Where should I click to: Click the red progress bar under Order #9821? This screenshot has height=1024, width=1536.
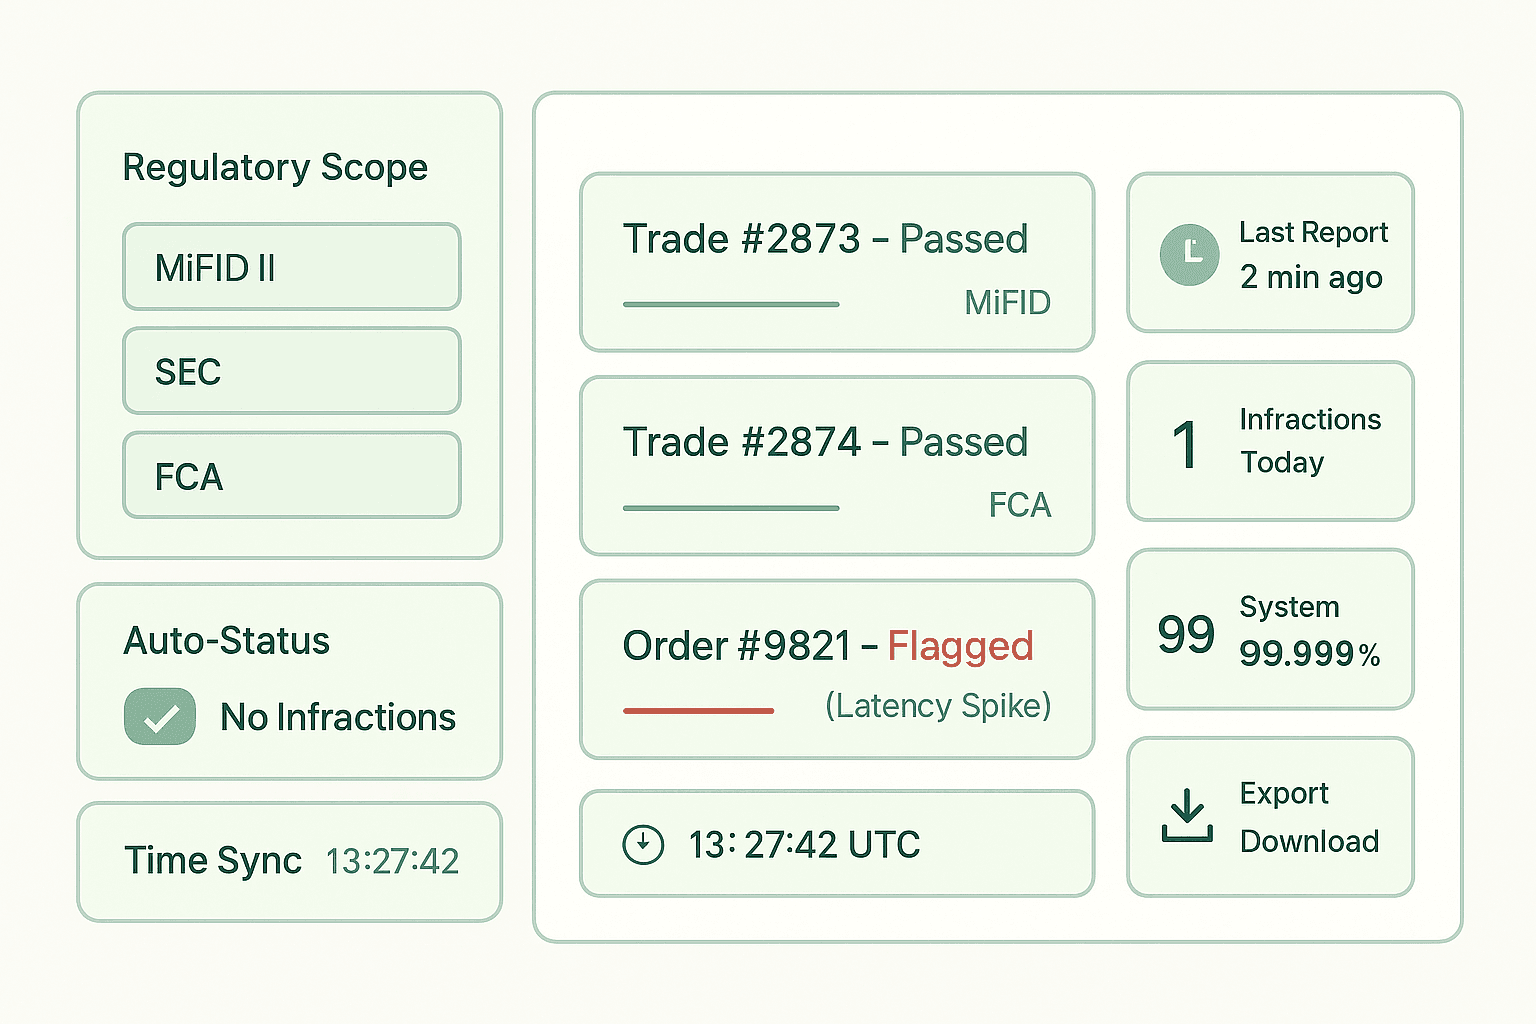[698, 711]
